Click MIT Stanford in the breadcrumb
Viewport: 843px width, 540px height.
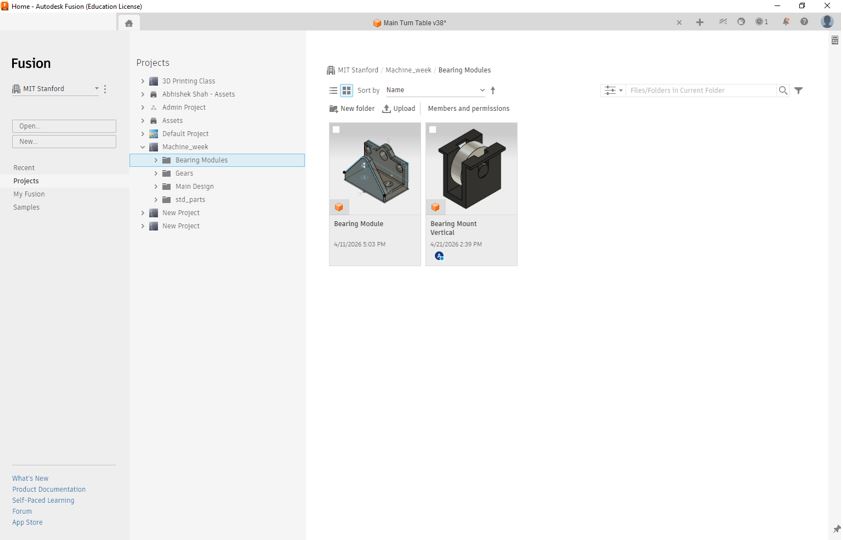point(358,70)
